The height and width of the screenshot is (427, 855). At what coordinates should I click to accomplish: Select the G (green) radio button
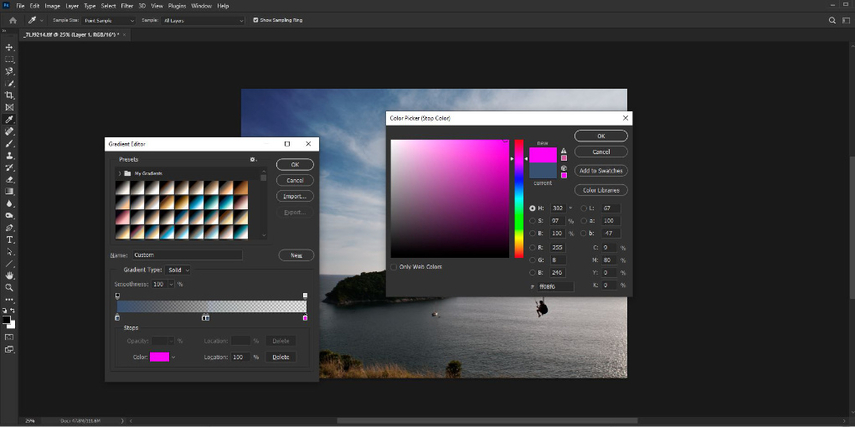(x=532, y=260)
